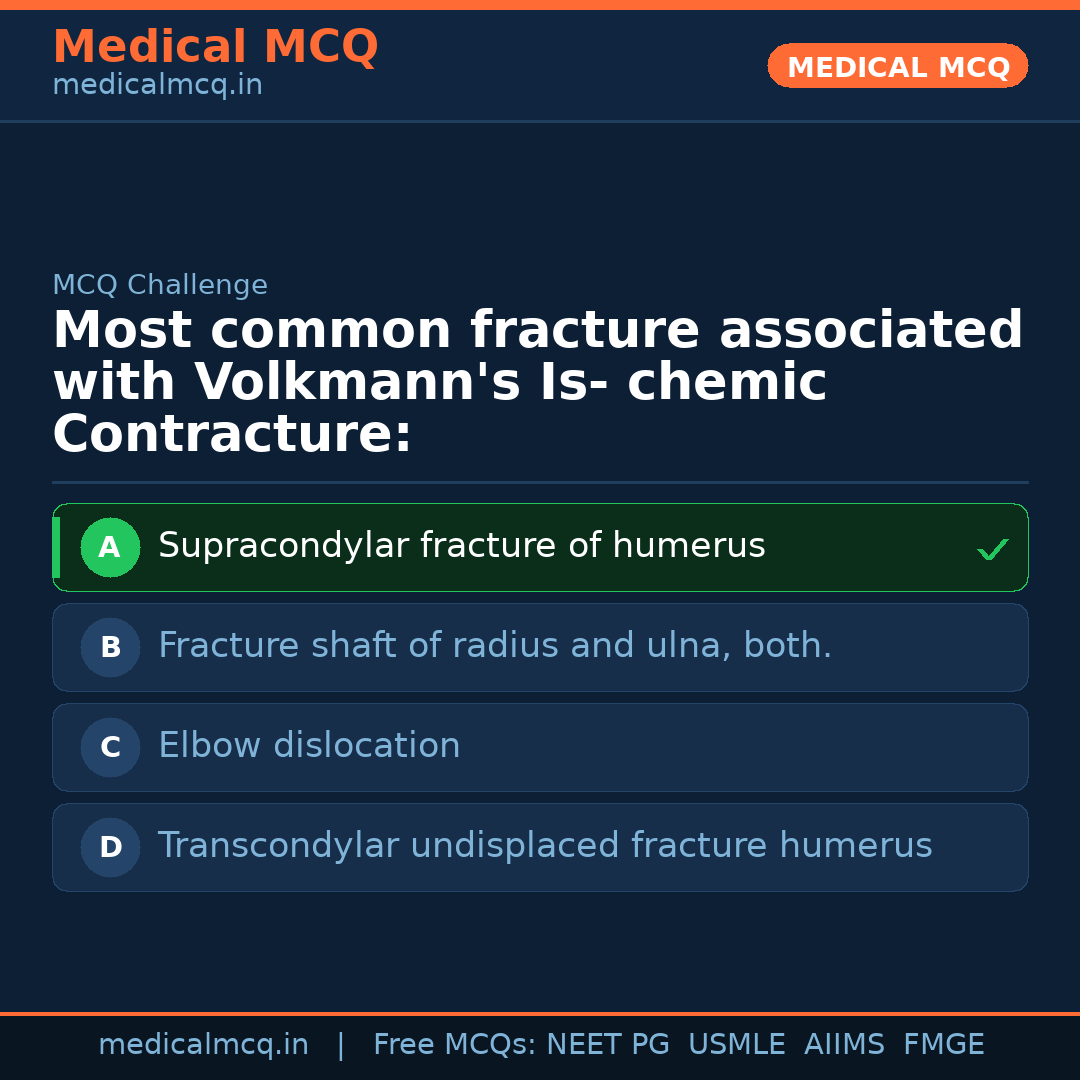Click the green A option circle

coord(110,547)
